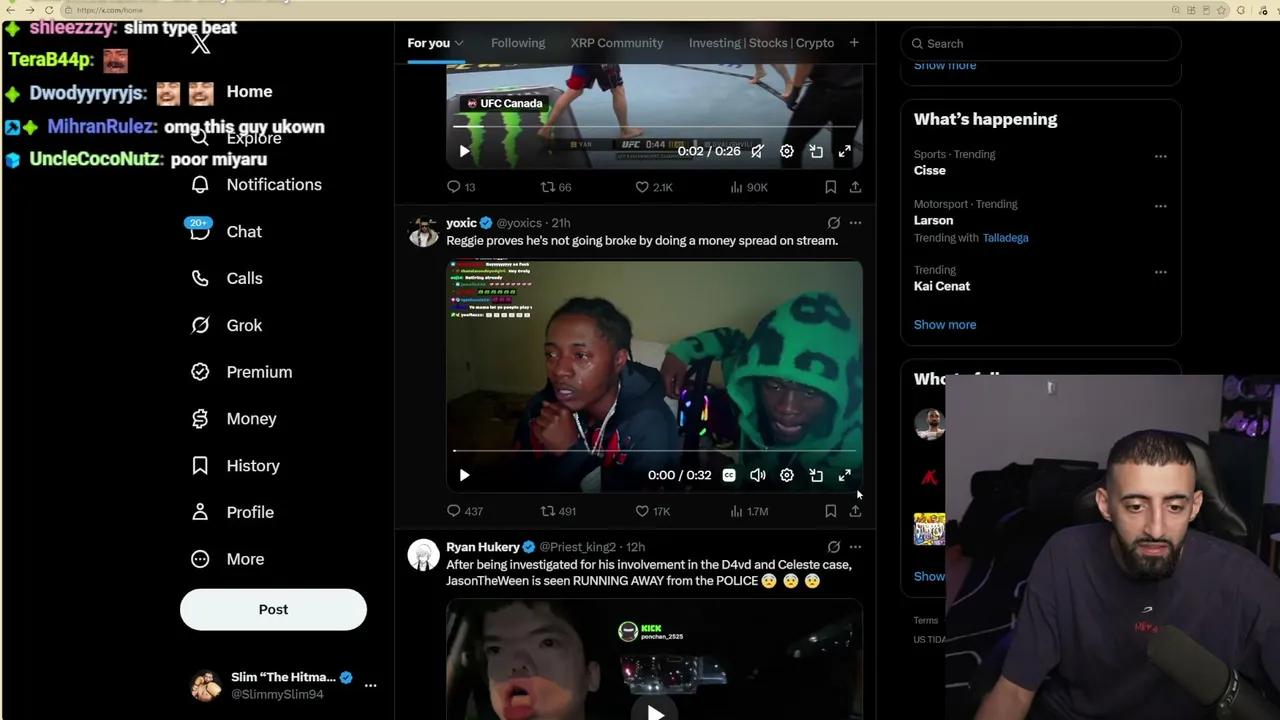The height and width of the screenshot is (720, 1280).
Task: Open account switcher menu for Slim
Action: (x=370, y=685)
